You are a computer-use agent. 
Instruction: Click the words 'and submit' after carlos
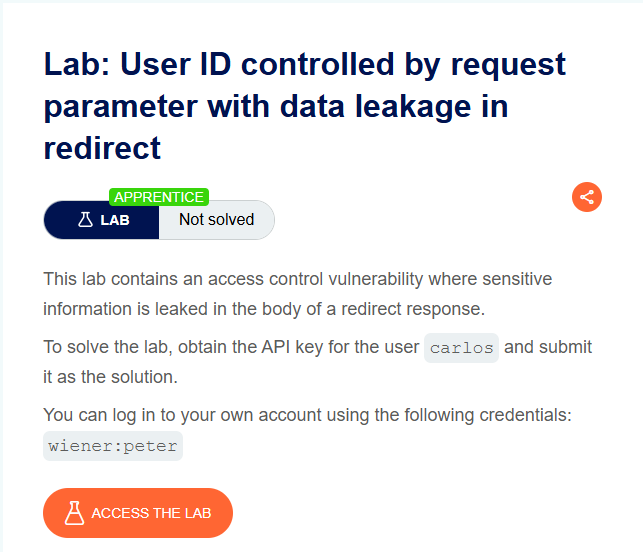[548, 347]
